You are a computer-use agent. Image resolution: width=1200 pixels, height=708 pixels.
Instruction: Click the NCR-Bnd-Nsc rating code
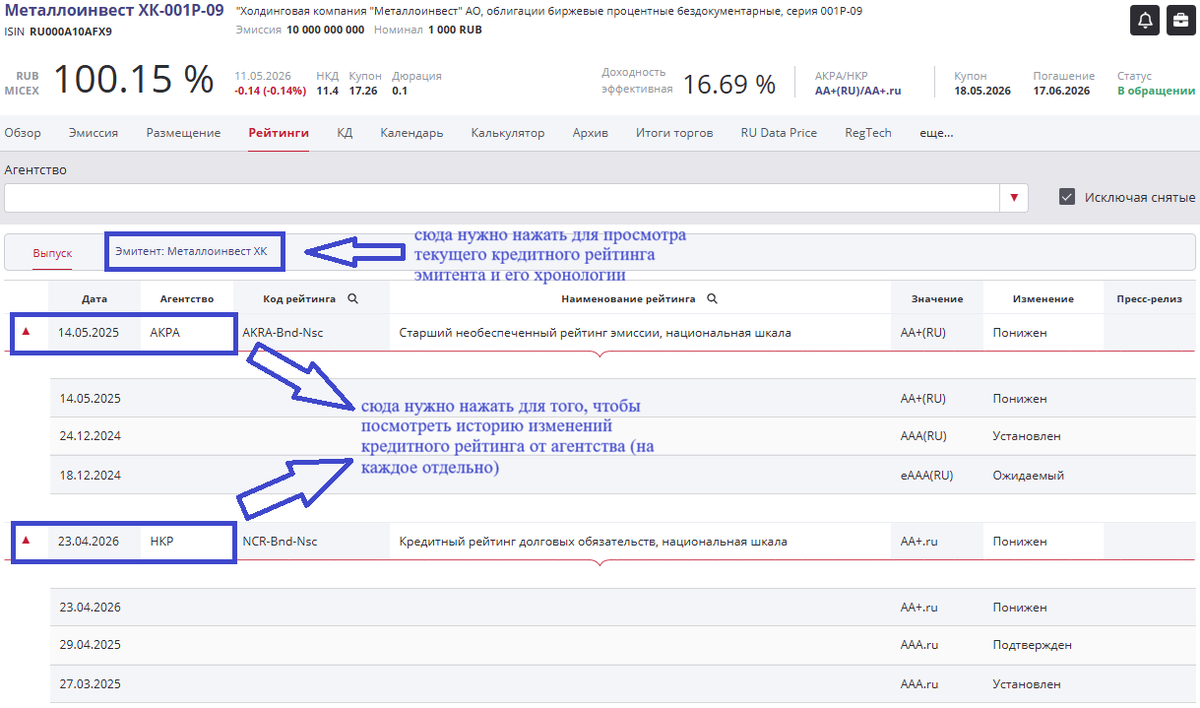280,541
